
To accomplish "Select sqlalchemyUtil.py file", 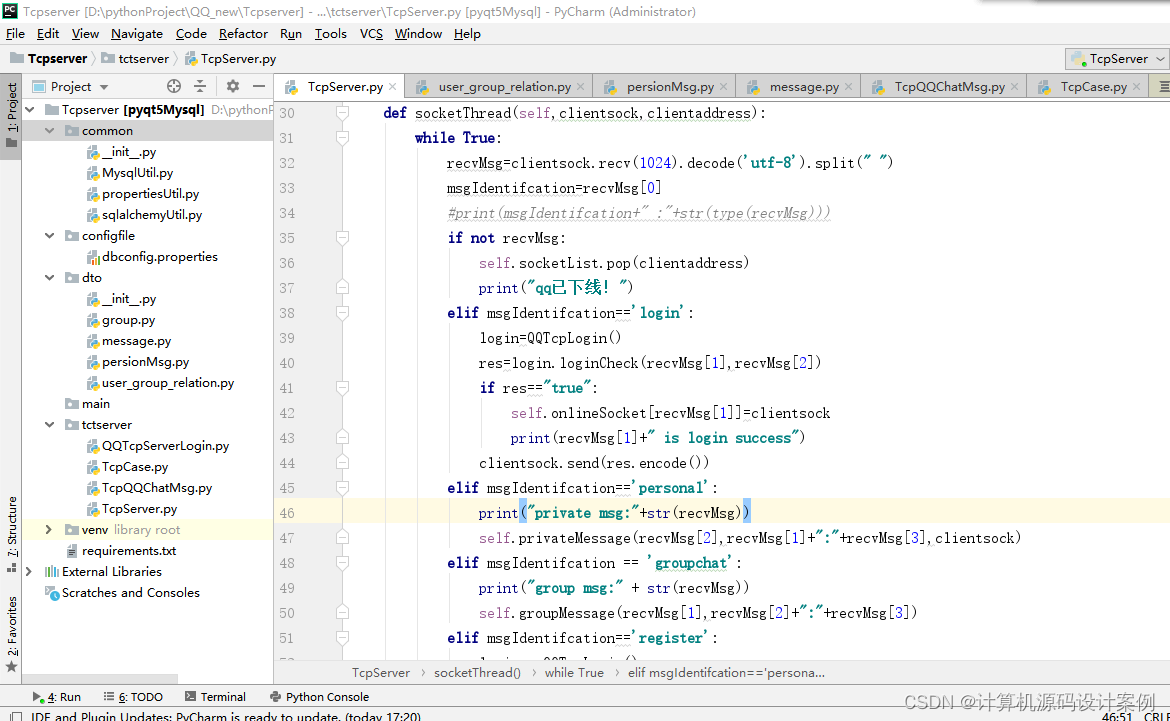I will pos(151,214).
